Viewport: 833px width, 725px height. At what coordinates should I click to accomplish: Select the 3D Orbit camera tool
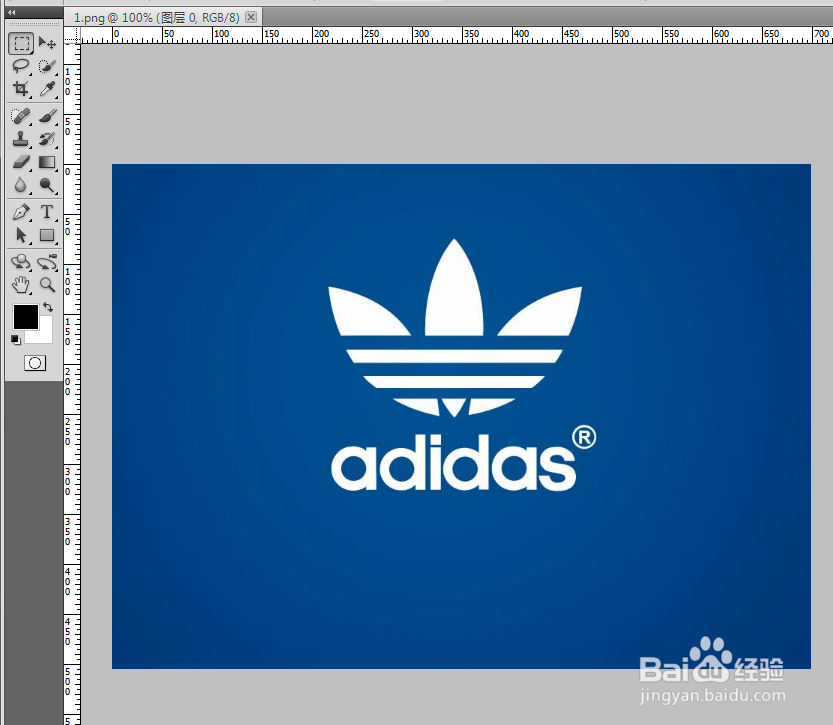47,262
